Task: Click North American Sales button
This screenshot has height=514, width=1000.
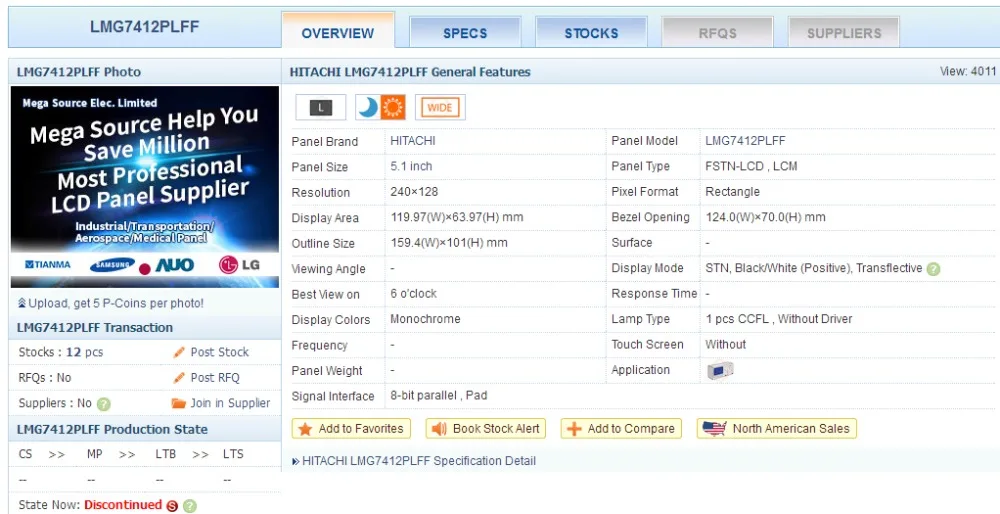Action: click(777, 429)
